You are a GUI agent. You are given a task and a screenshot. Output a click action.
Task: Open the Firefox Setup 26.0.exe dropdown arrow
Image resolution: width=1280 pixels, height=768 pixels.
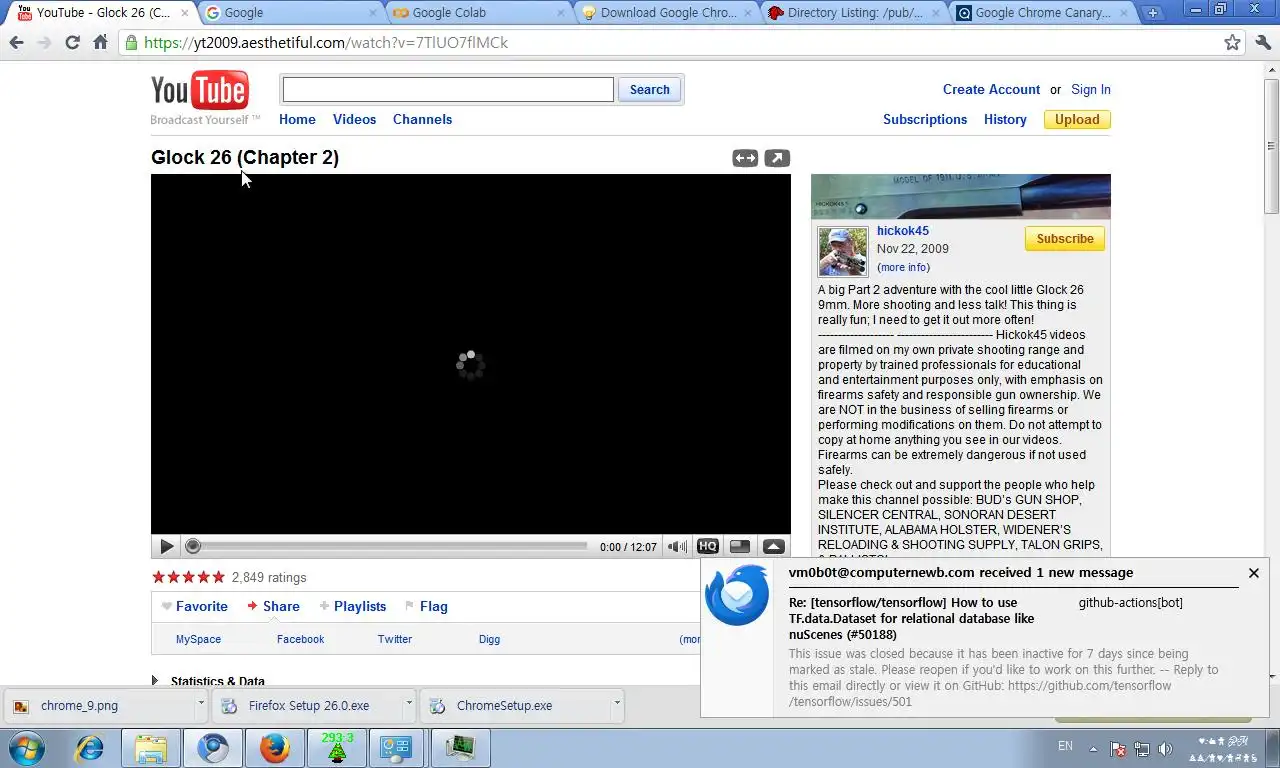coord(409,704)
